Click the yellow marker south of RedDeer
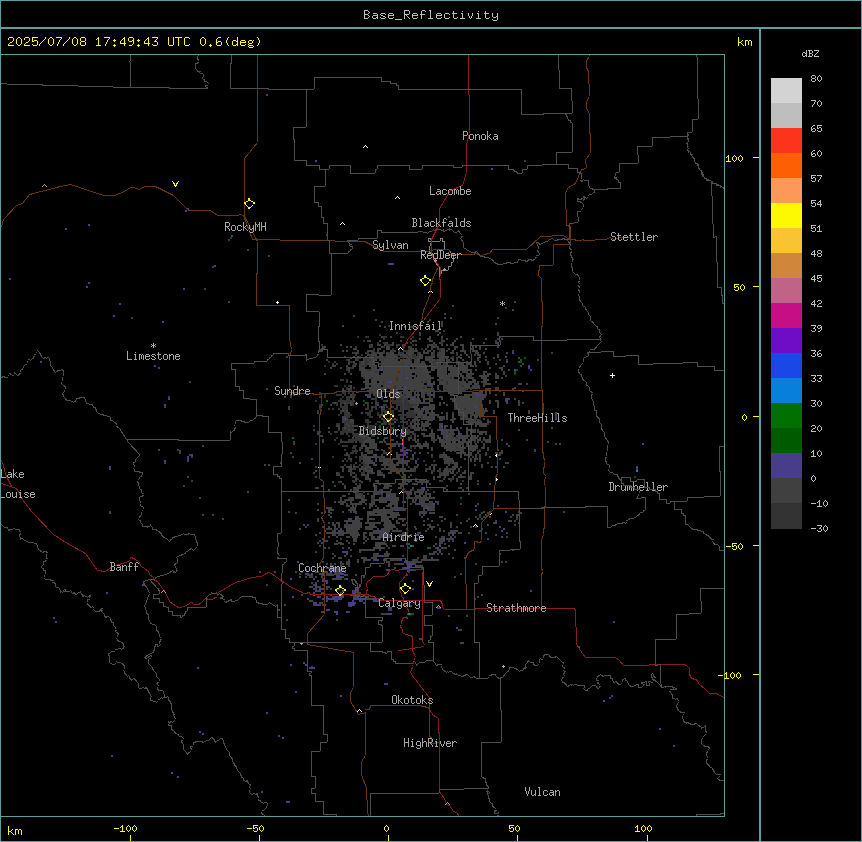 (x=425, y=281)
